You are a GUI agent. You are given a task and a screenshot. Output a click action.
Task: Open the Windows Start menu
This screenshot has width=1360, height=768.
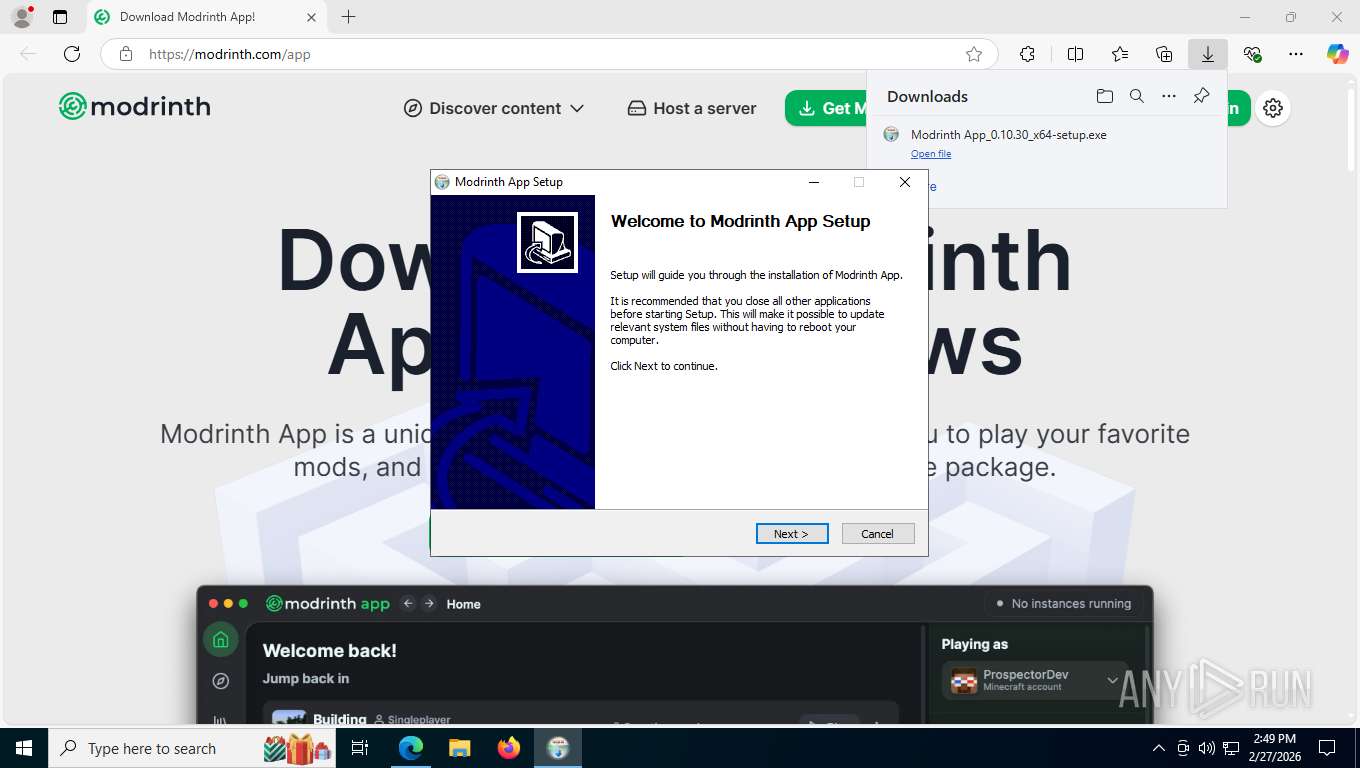pyautogui.click(x=23, y=748)
